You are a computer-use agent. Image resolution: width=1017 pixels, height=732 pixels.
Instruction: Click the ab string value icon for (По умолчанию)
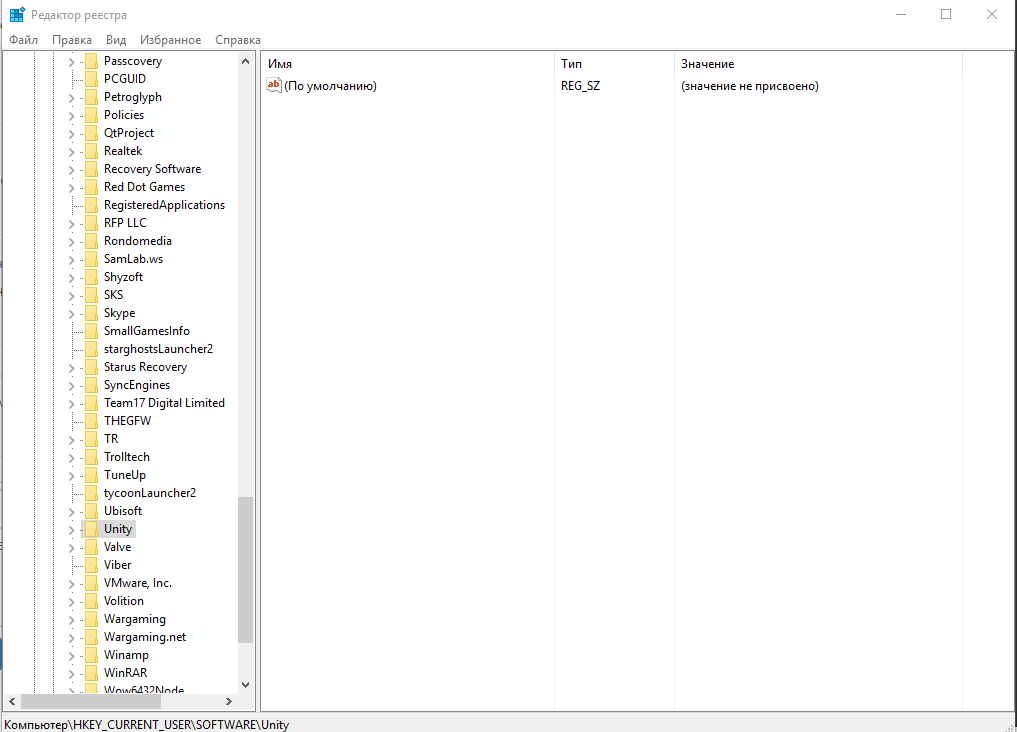[274, 85]
